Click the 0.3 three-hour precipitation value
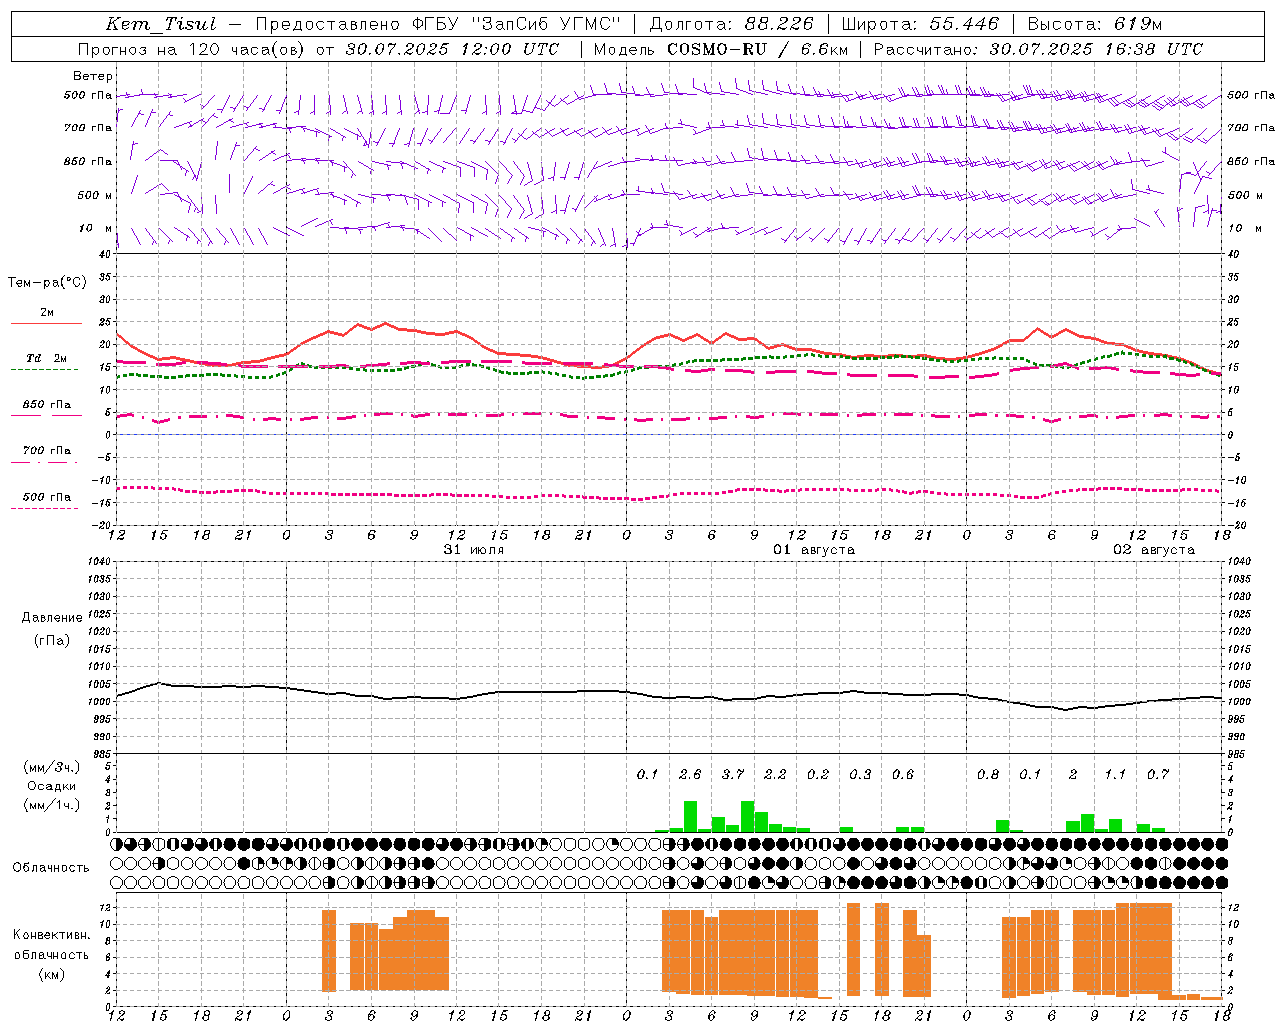This screenshot has height=1024, width=1280. pyautogui.click(x=860, y=774)
